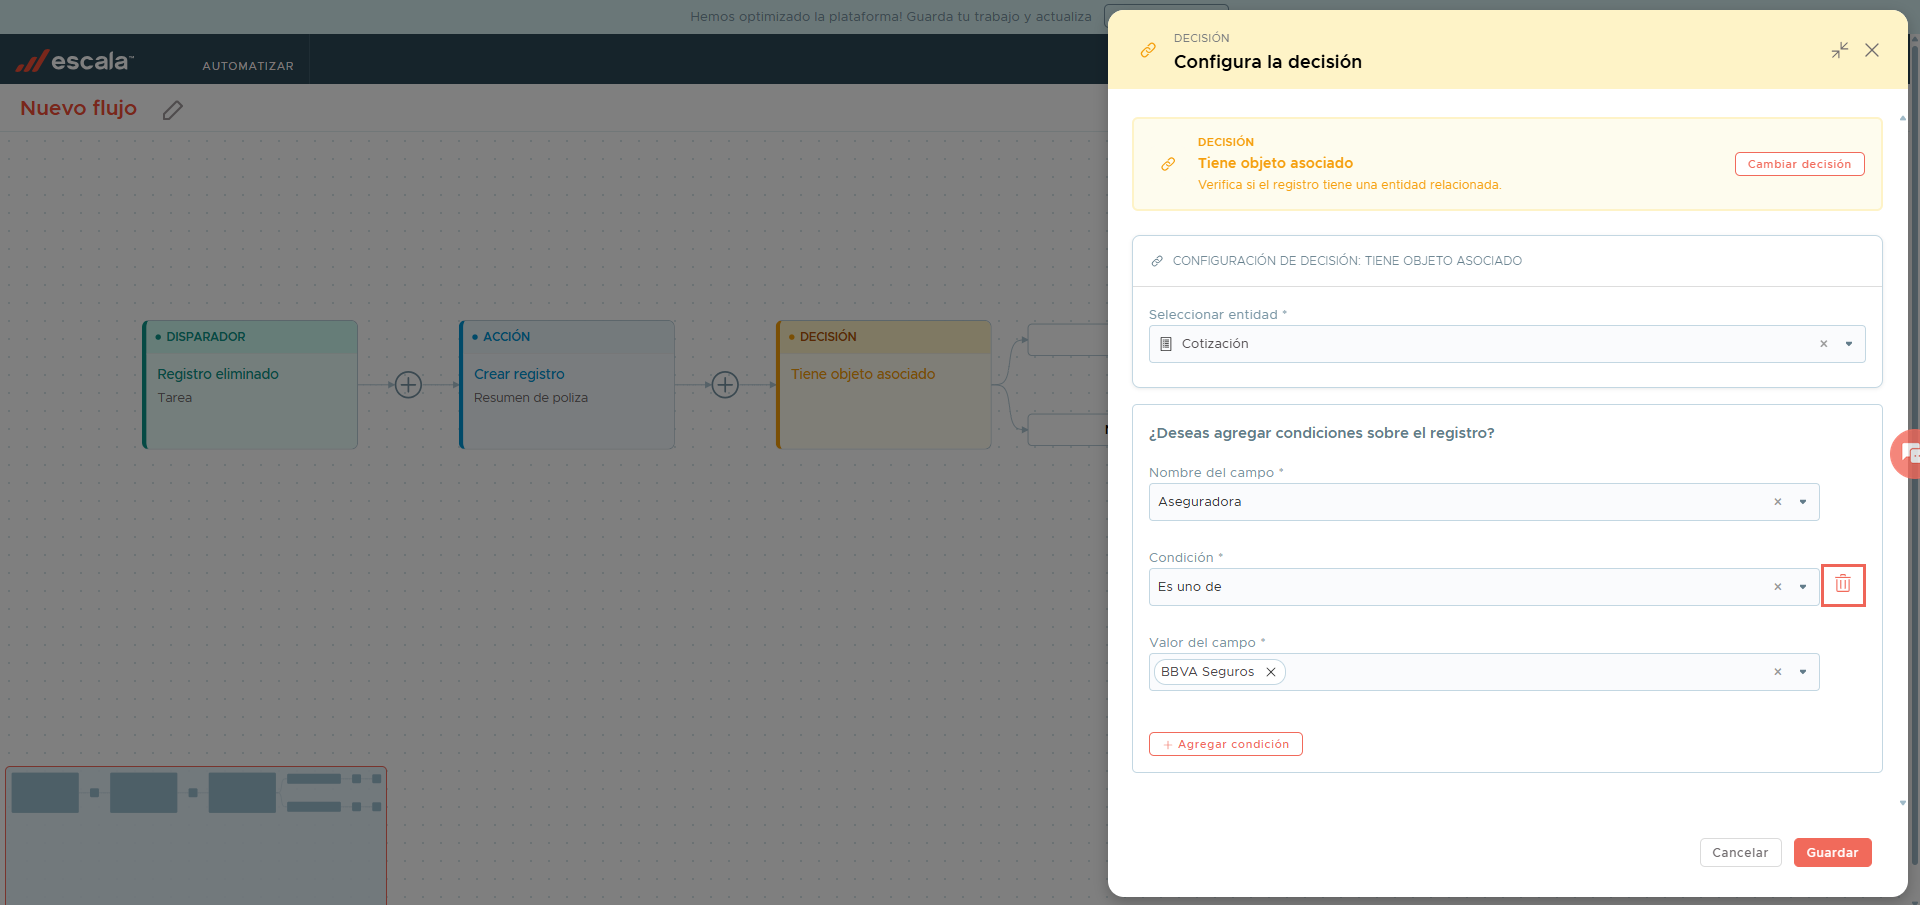Save the decision with Guardar

1832,853
